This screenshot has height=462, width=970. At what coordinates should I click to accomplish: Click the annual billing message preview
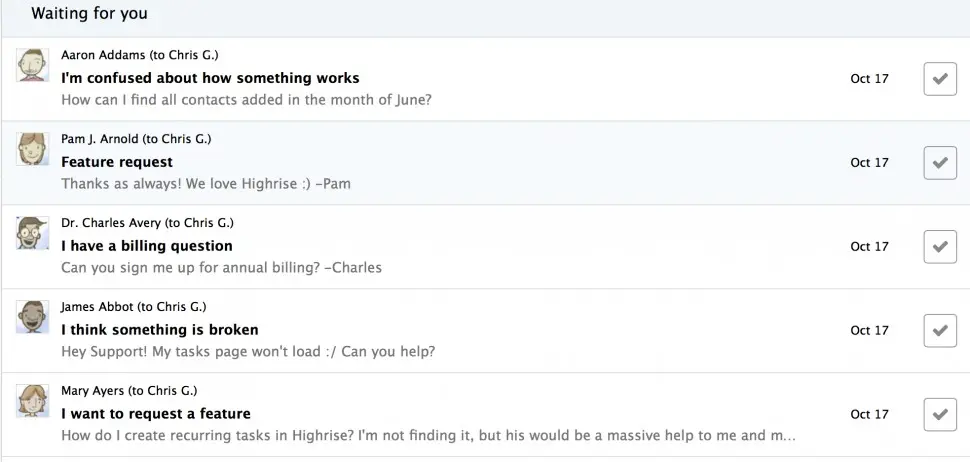click(x=221, y=268)
